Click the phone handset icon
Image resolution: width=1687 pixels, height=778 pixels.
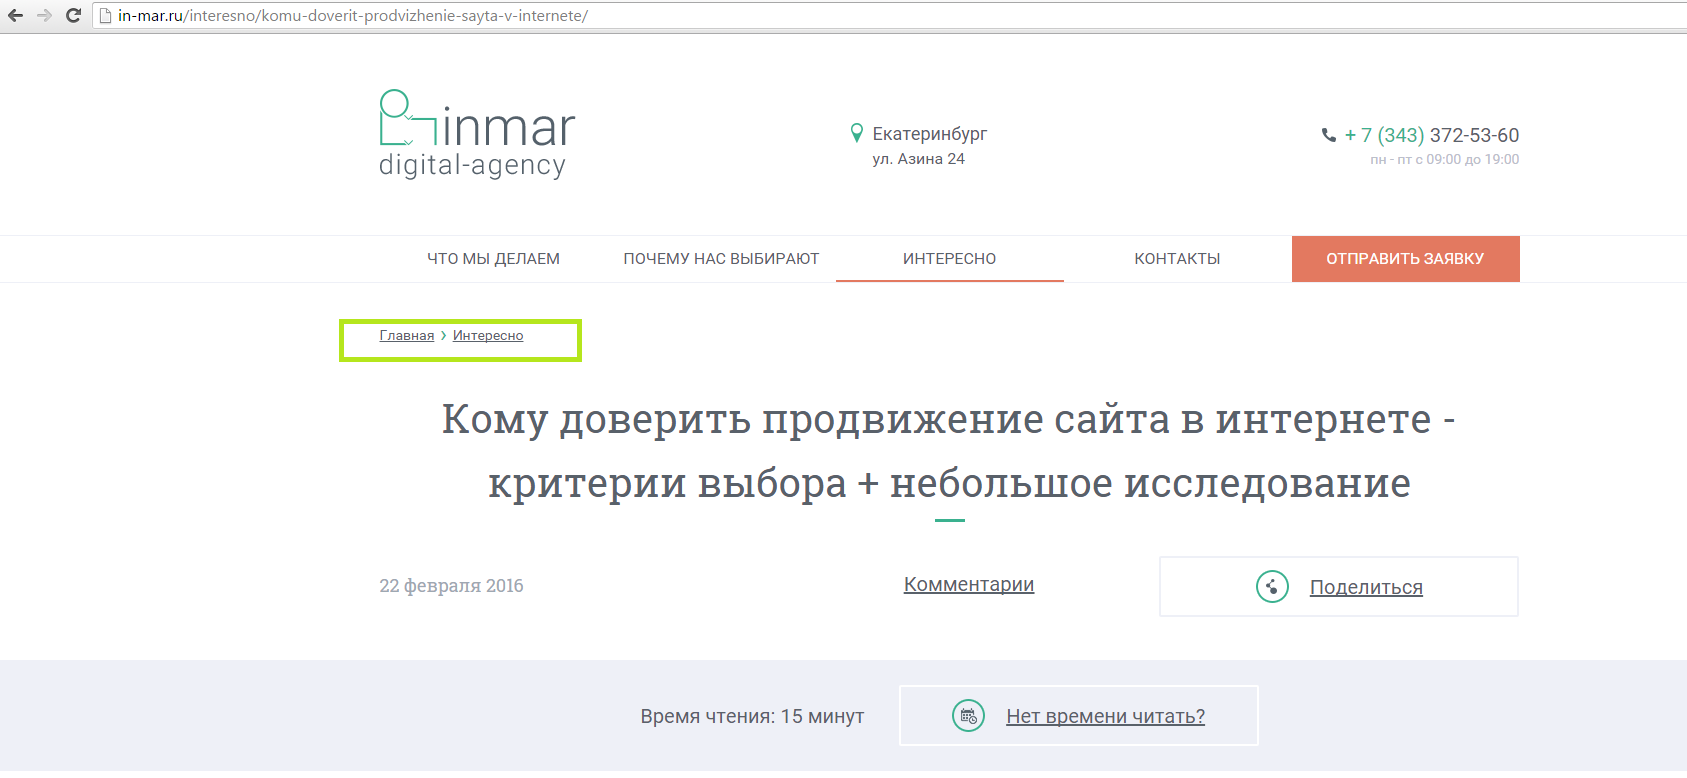pyautogui.click(x=1329, y=135)
